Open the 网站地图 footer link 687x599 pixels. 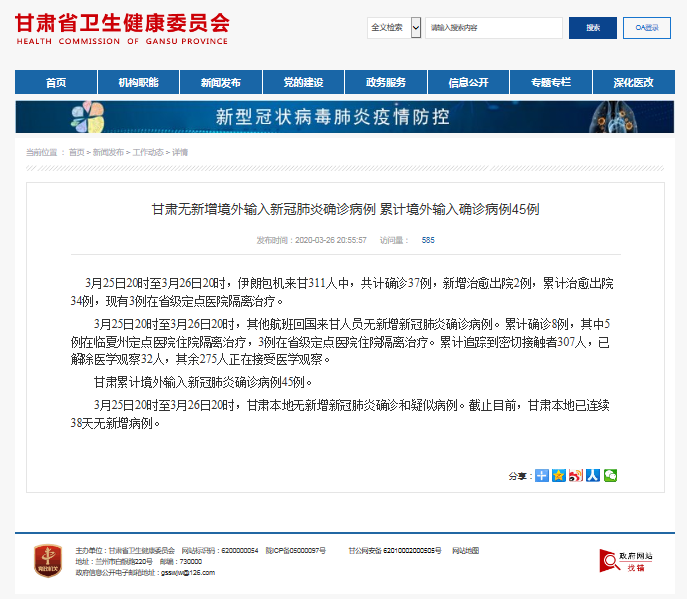tap(465, 550)
